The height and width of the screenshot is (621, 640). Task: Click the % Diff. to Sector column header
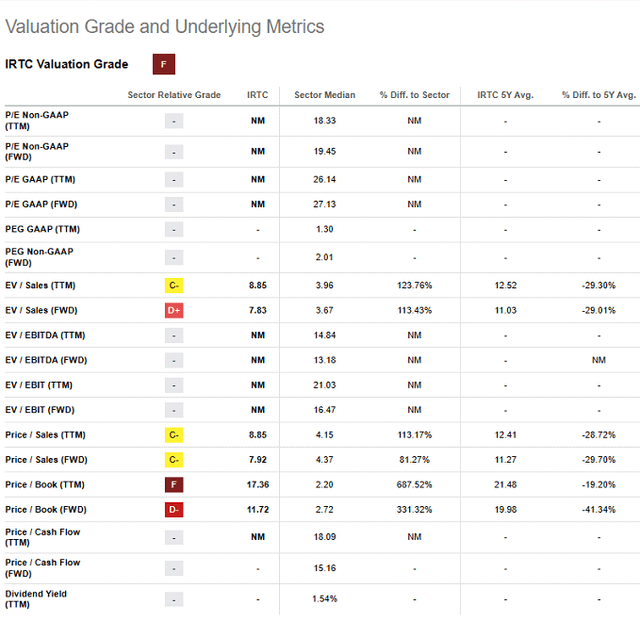[414, 95]
